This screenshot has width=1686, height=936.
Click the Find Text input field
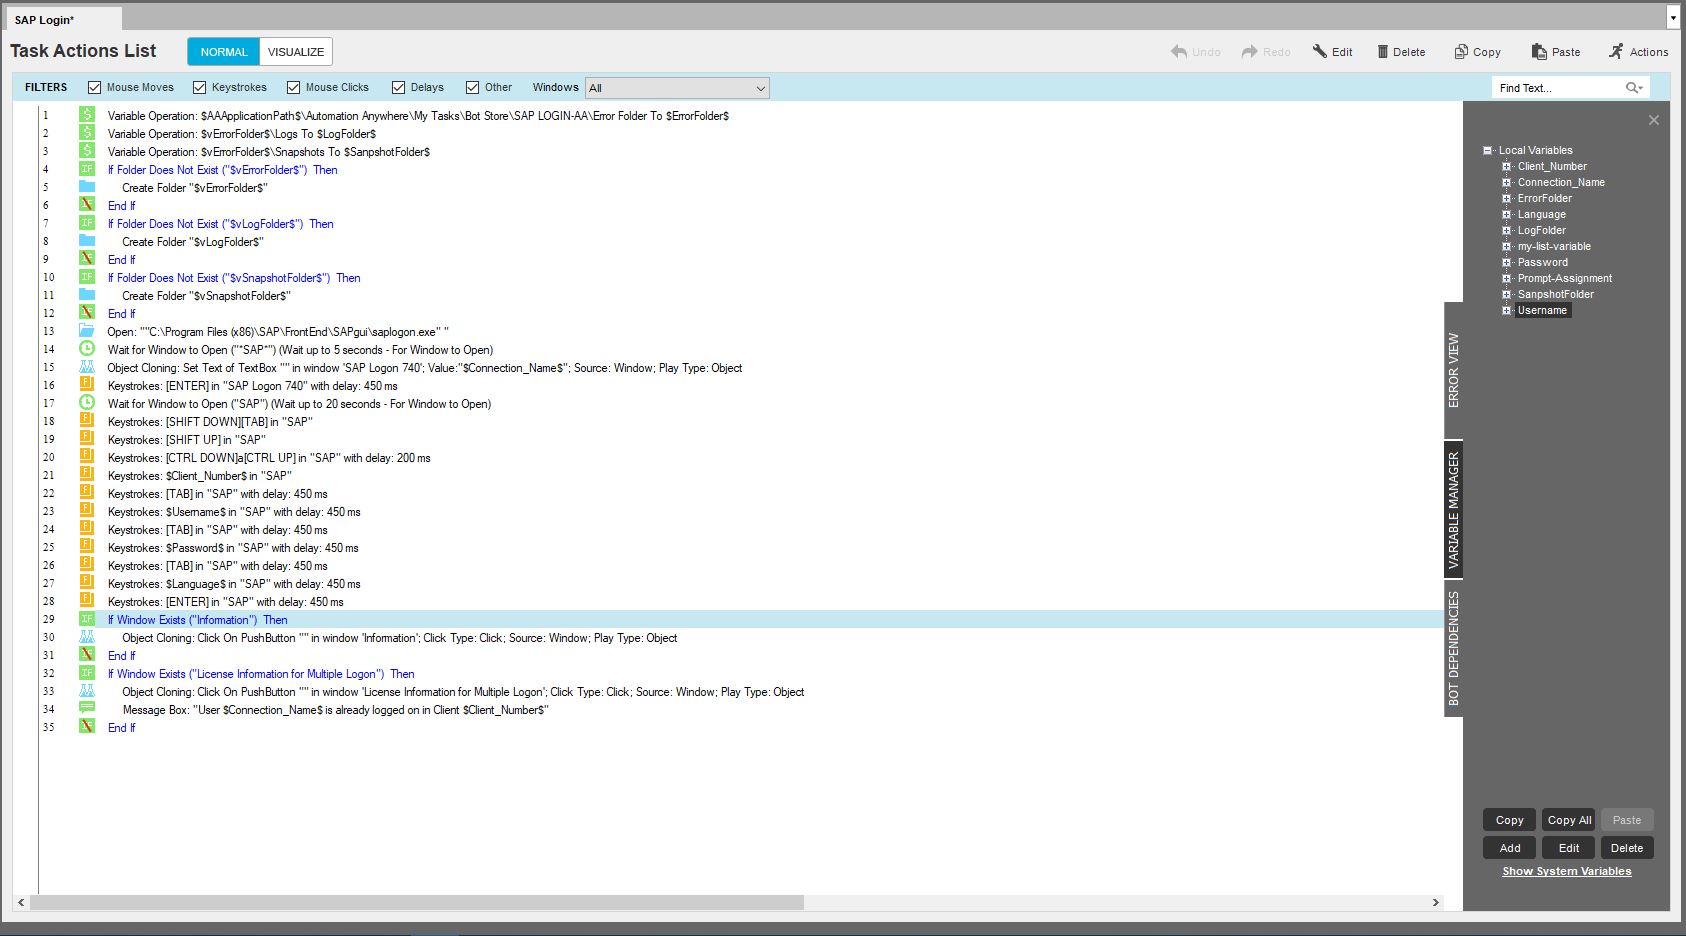pos(1560,88)
